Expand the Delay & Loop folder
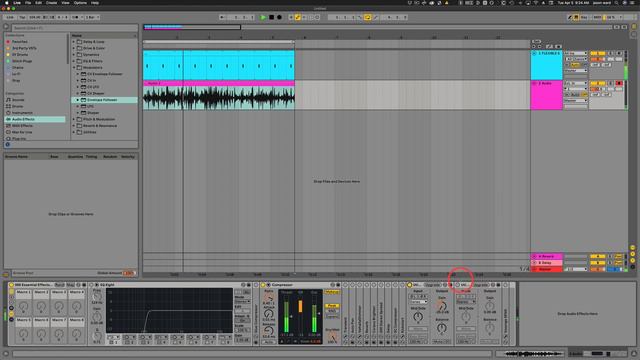 (x=74, y=42)
